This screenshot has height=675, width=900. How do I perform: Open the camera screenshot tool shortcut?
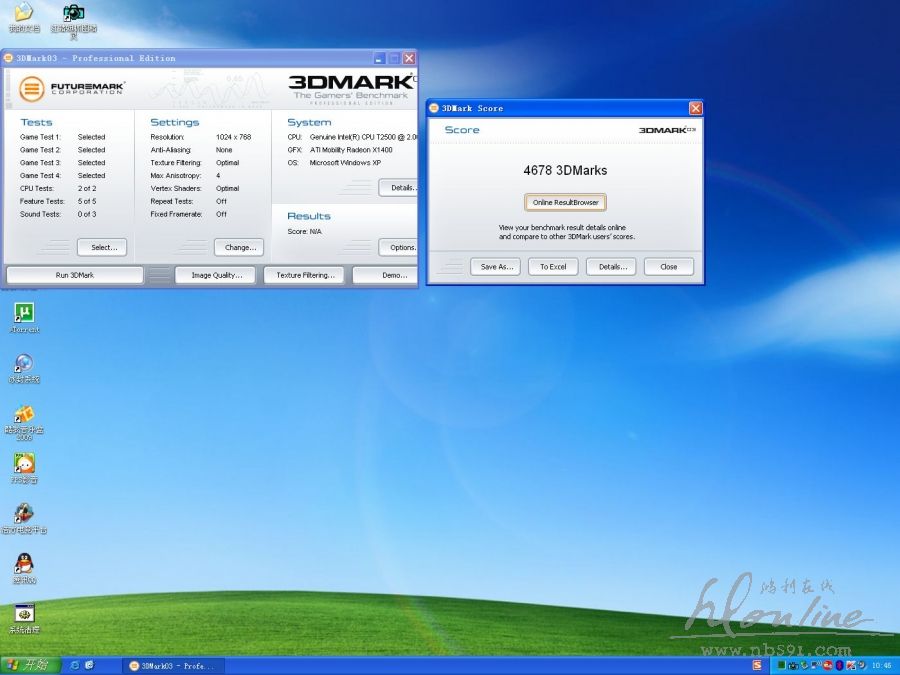tap(73, 13)
